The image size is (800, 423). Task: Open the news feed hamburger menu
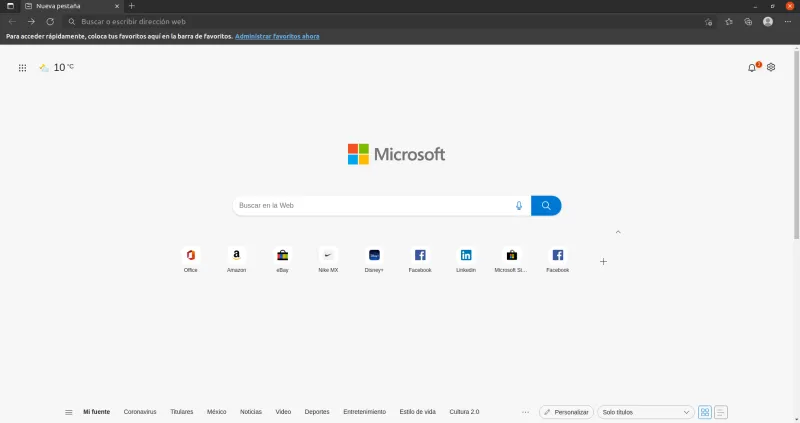[x=69, y=412]
